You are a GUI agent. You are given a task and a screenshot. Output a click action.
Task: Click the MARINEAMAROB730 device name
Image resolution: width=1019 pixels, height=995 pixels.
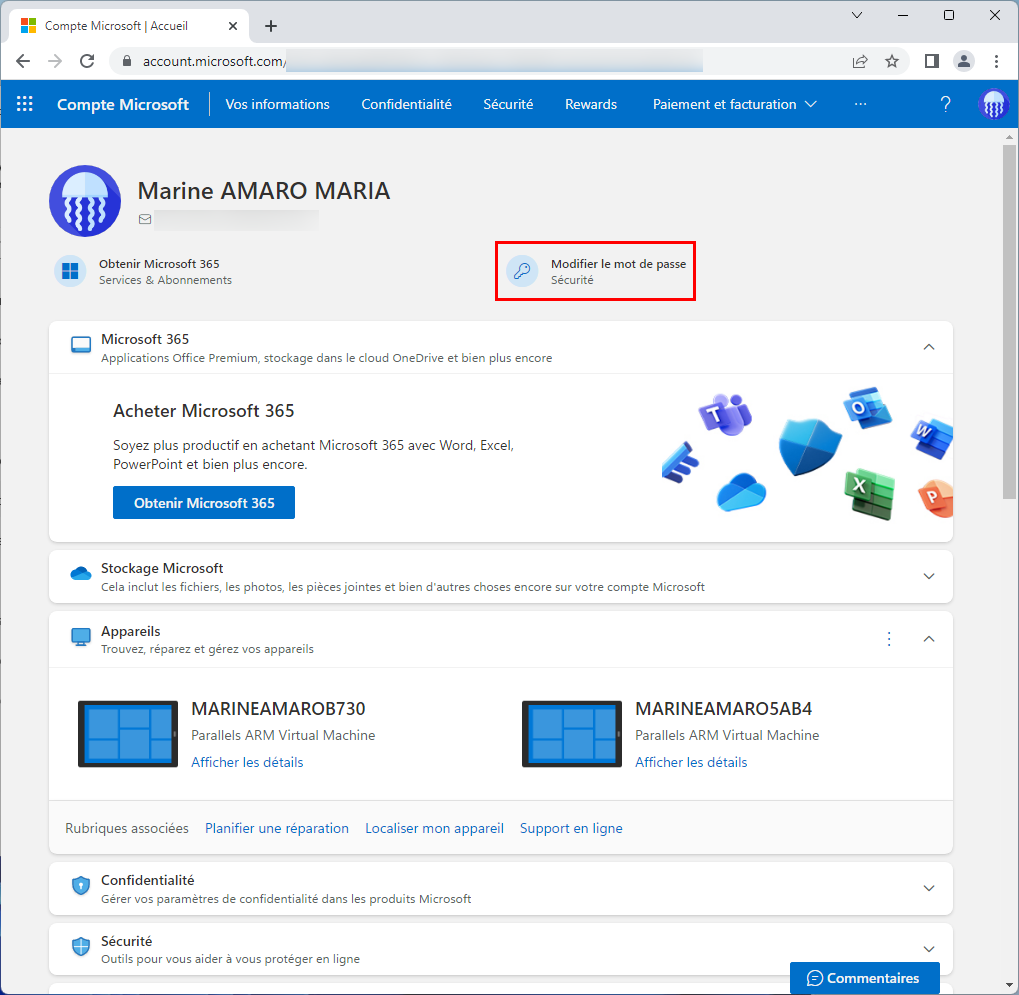point(278,708)
